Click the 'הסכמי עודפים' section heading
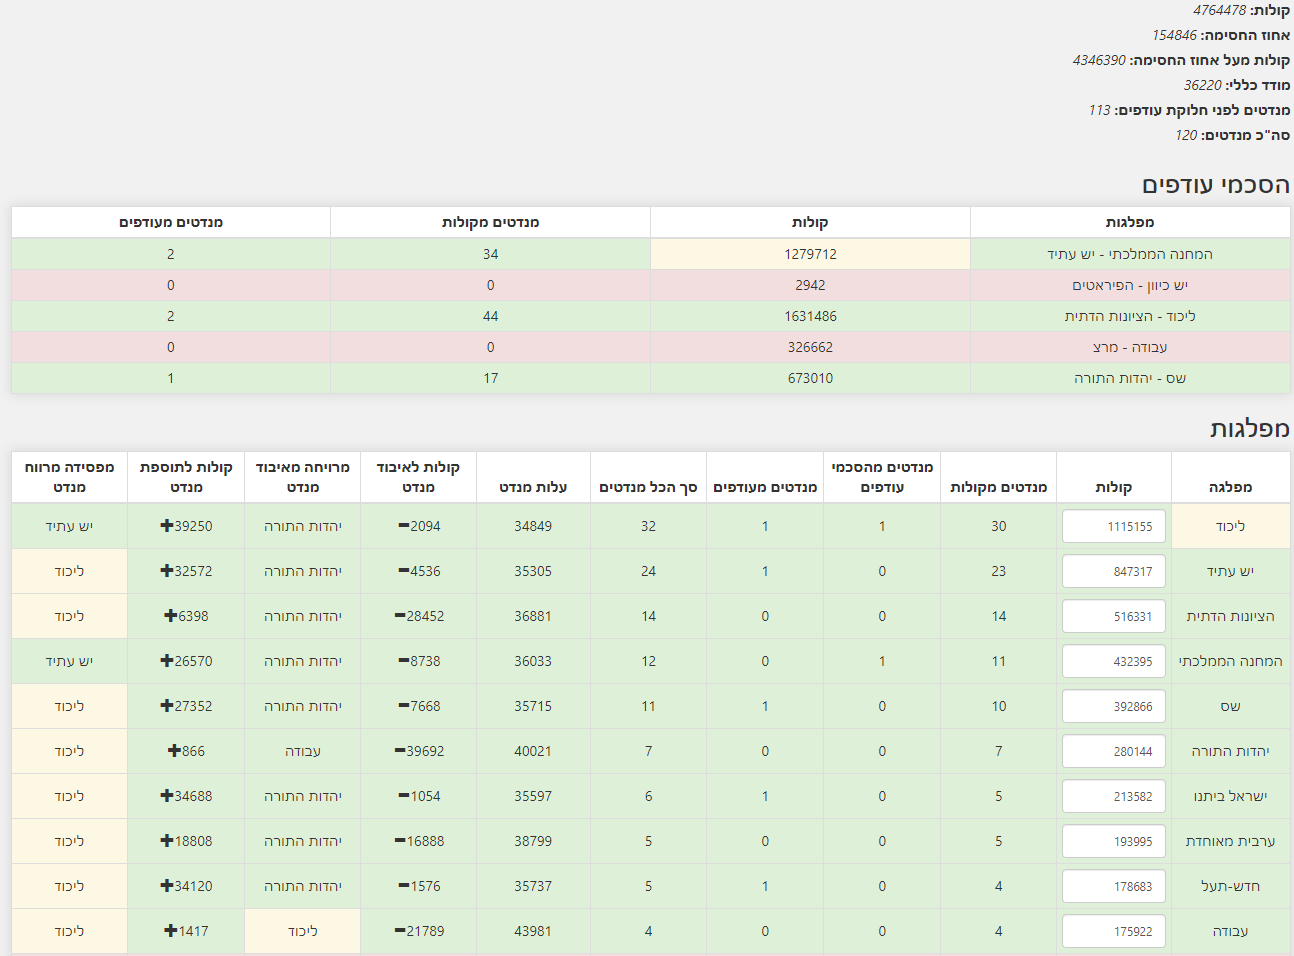The height and width of the screenshot is (956, 1294). (1216, 185)
